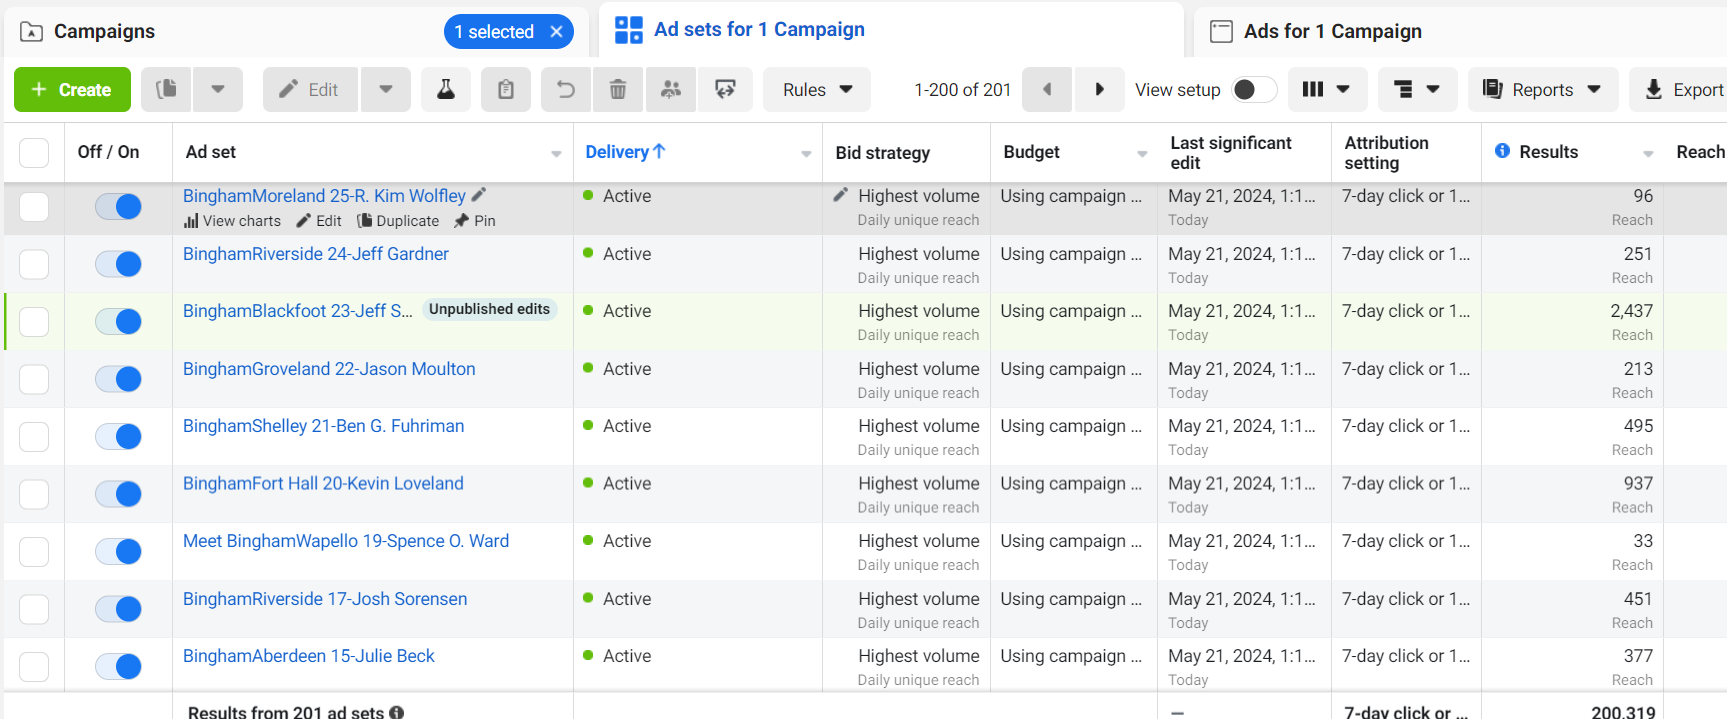Turn off the BinghamRiverside 24-Jeff Gardner ad set
Image resolution: width=1727 pixels, height=719 pixels.
tap(118, 264)
